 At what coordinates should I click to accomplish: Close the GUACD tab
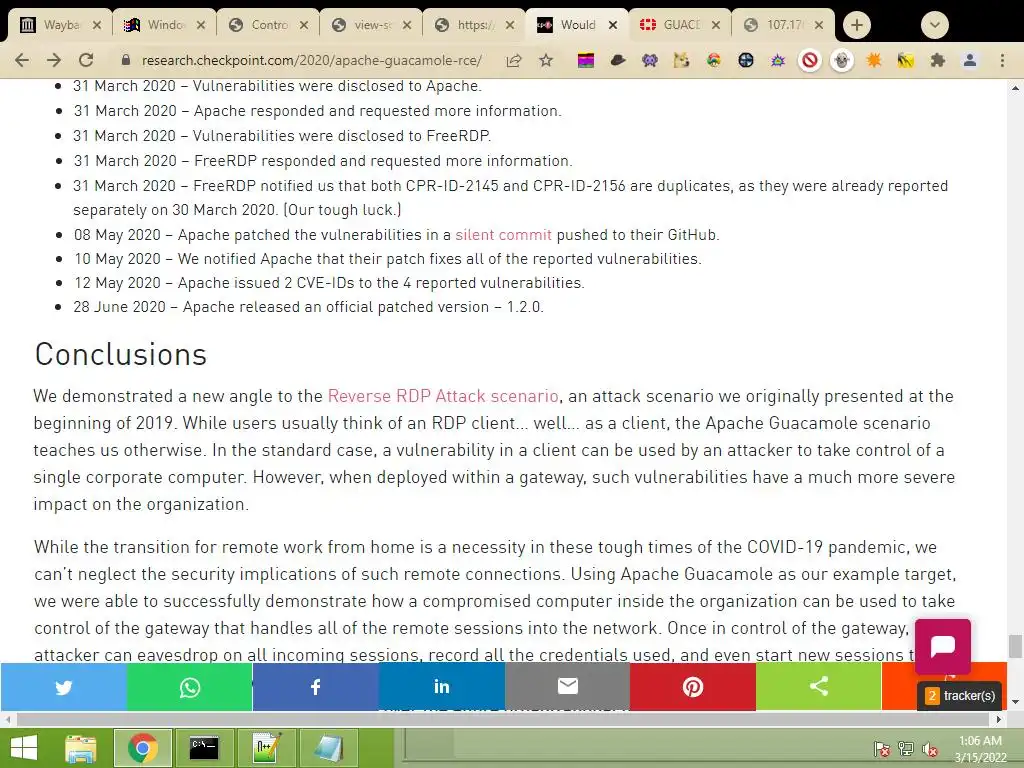[716, 25]
